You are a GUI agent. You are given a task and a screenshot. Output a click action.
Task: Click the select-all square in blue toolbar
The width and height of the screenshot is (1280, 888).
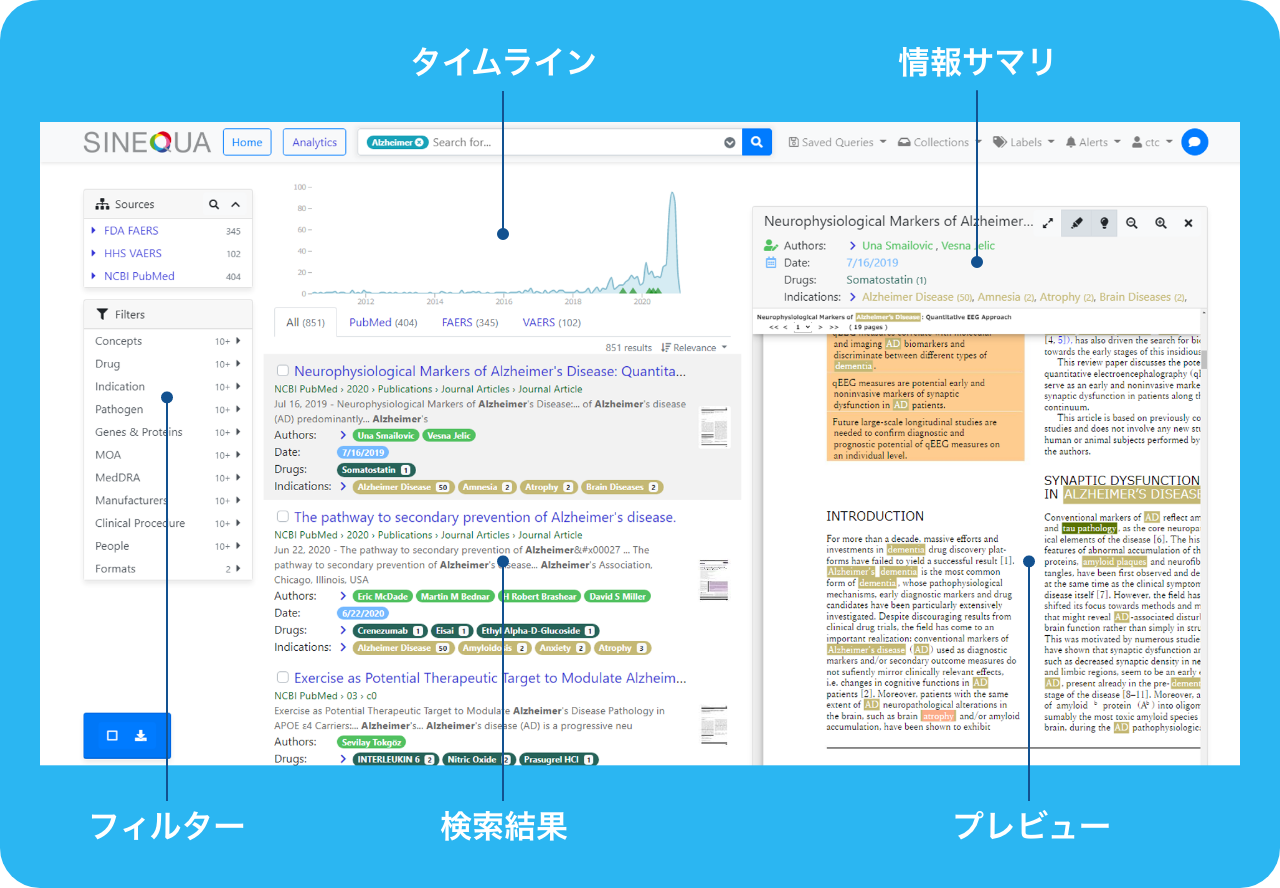(112, 735)
